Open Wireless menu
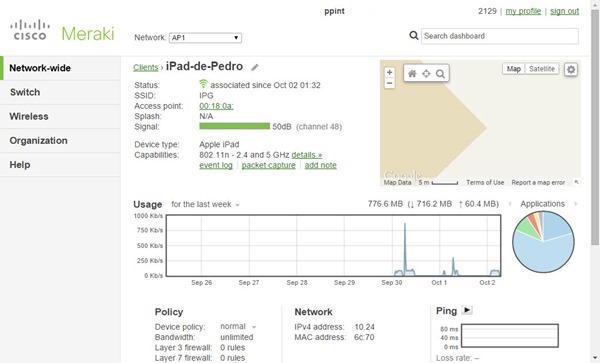 click(60, 116)
